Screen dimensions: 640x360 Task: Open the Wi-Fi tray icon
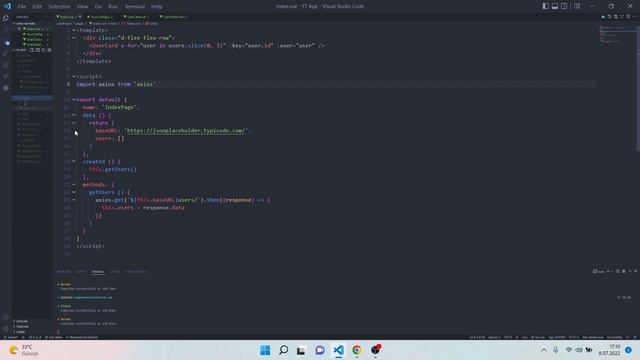pyautogui.click(x=569, y=350)
